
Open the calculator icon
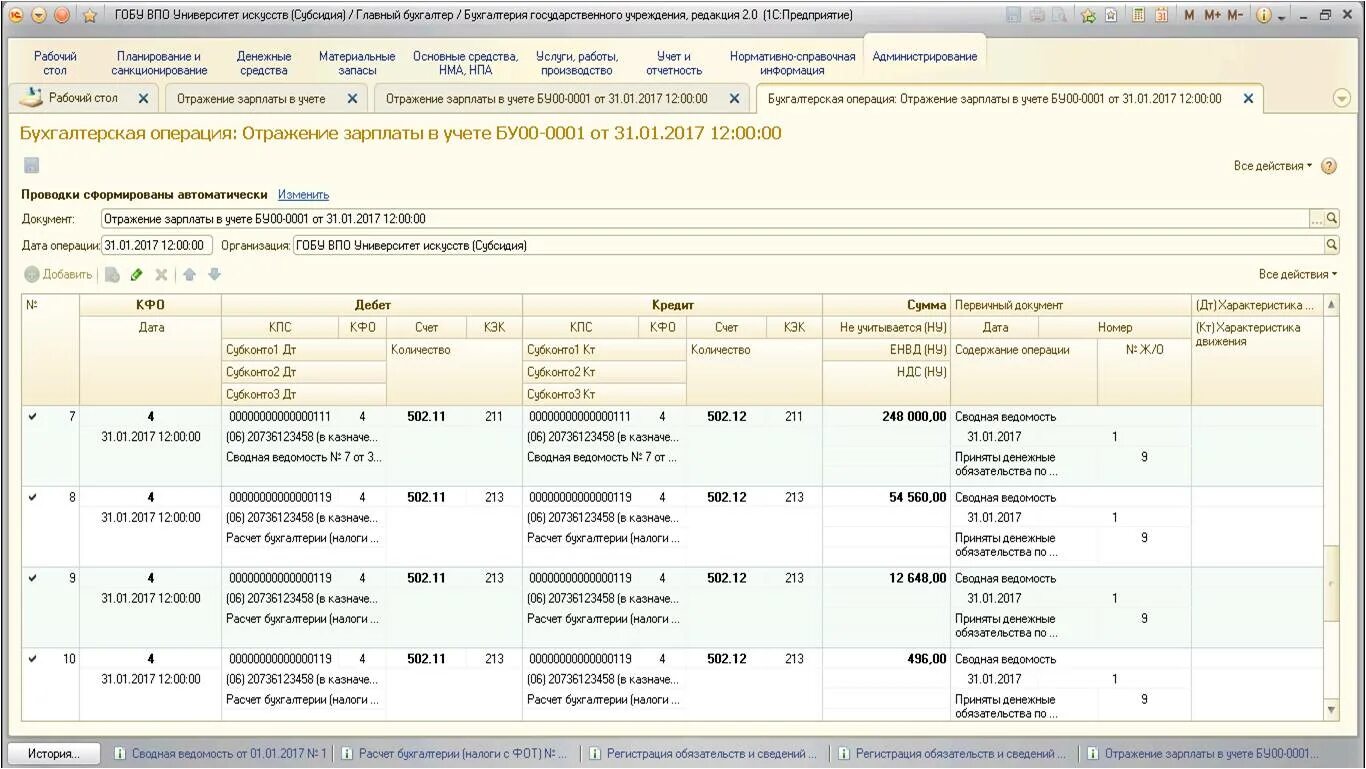pyautogui.click(x=1139, y=16)
